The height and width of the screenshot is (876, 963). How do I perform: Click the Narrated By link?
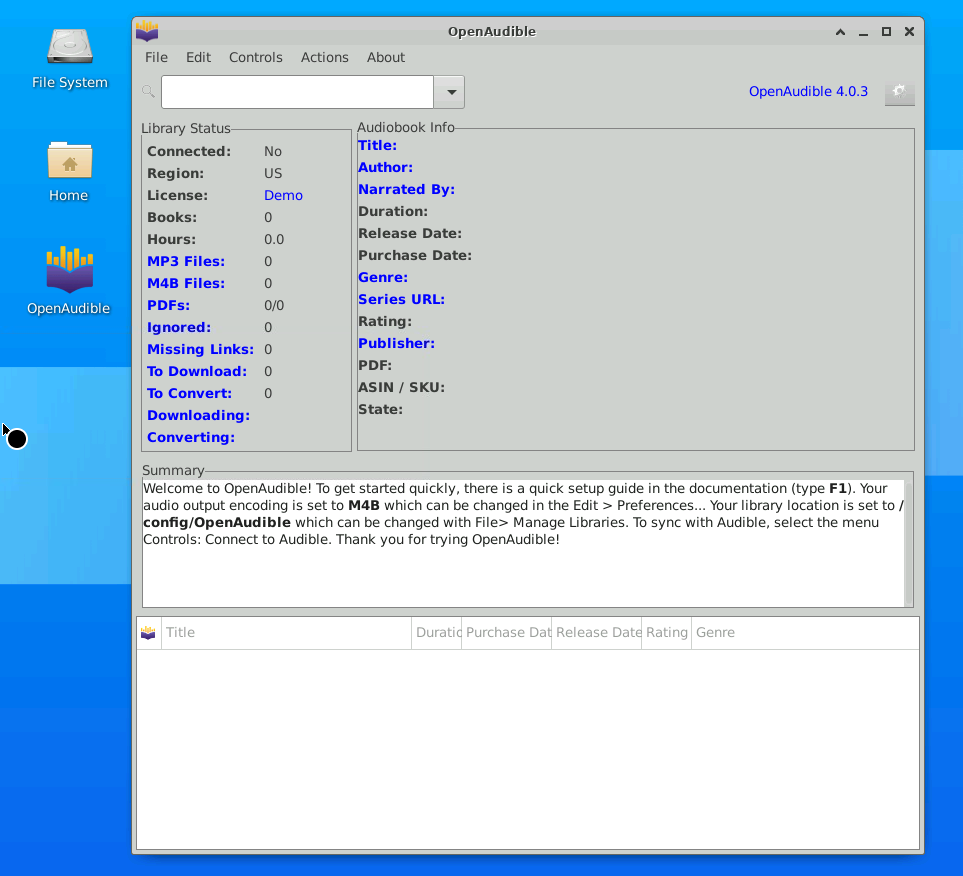(406, 189)
